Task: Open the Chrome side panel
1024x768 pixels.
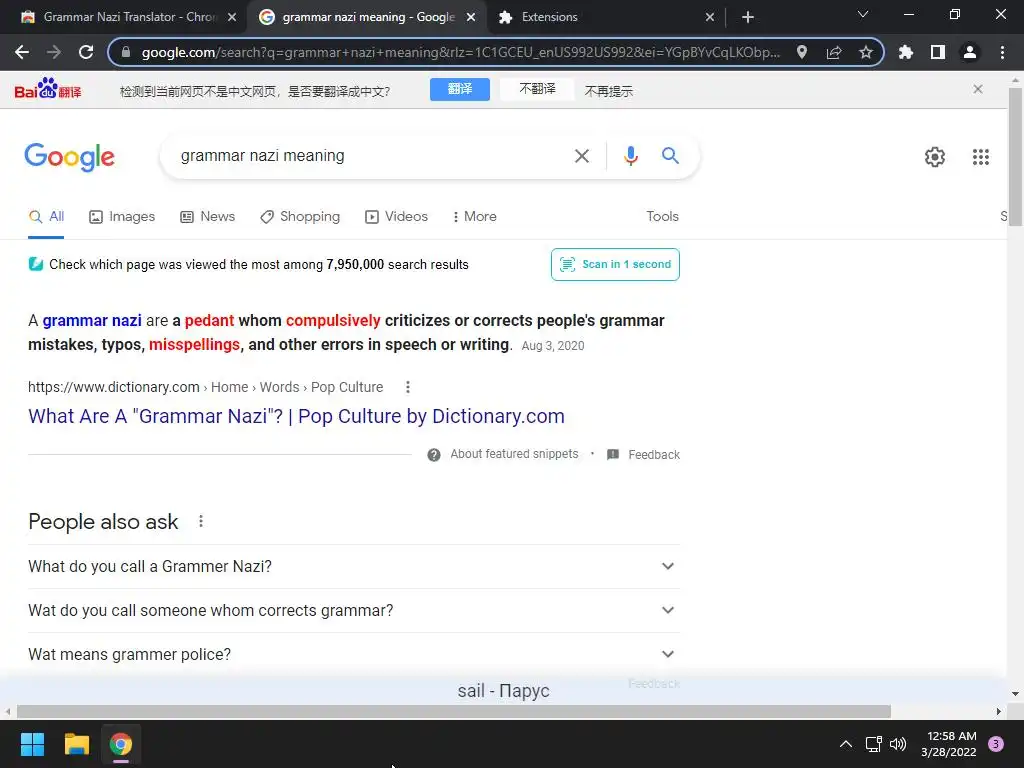Action: 938,52
